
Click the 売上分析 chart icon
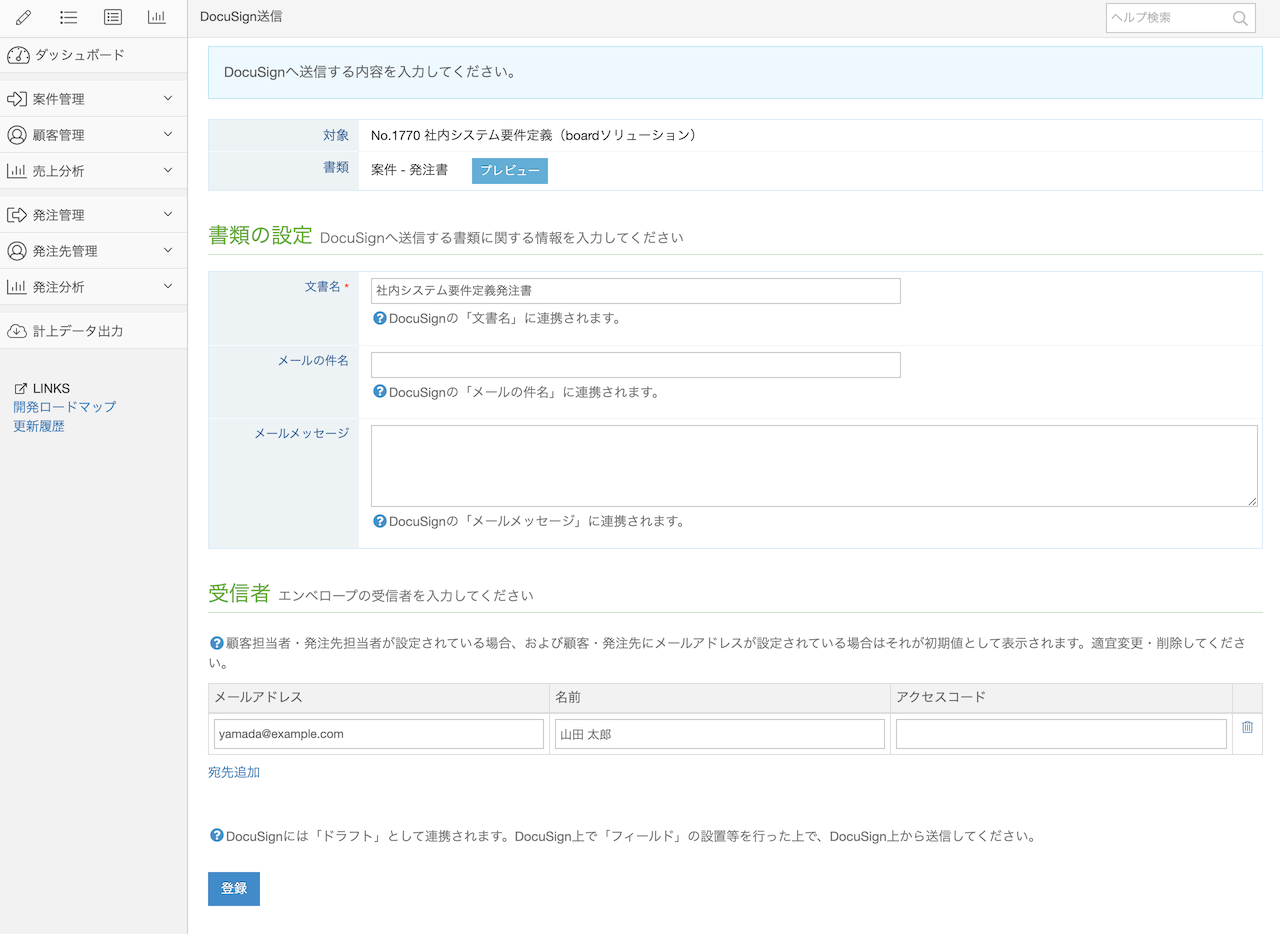coord(17,171)
